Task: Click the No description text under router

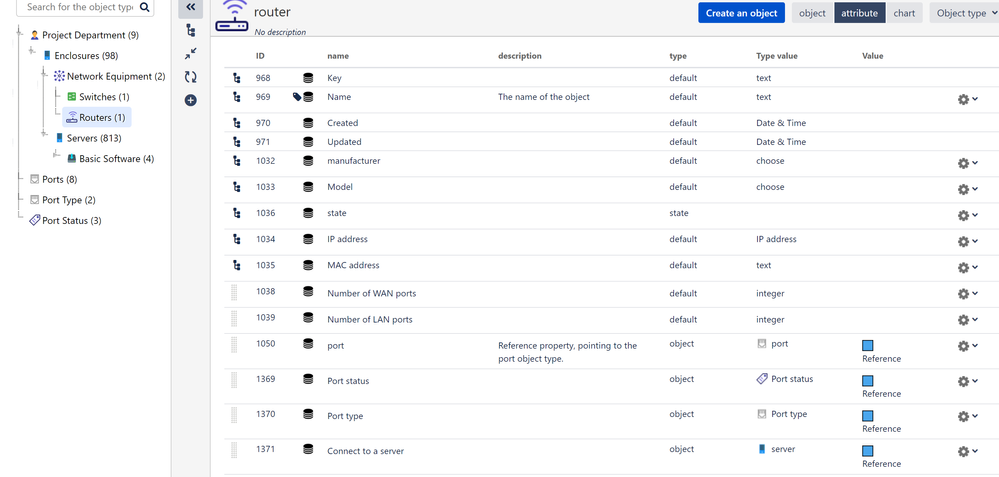Action: click(280, 32)
